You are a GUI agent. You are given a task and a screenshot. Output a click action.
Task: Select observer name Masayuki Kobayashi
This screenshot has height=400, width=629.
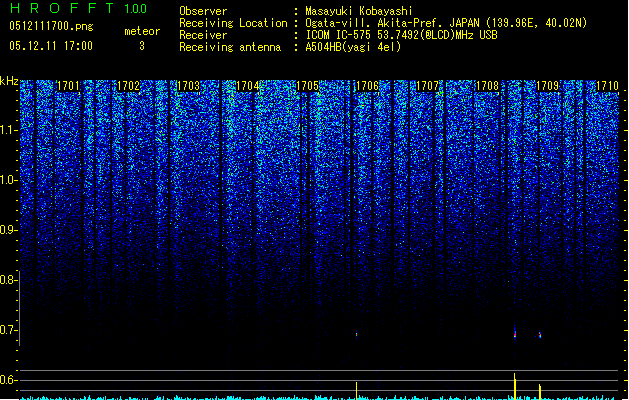(359, 11)
